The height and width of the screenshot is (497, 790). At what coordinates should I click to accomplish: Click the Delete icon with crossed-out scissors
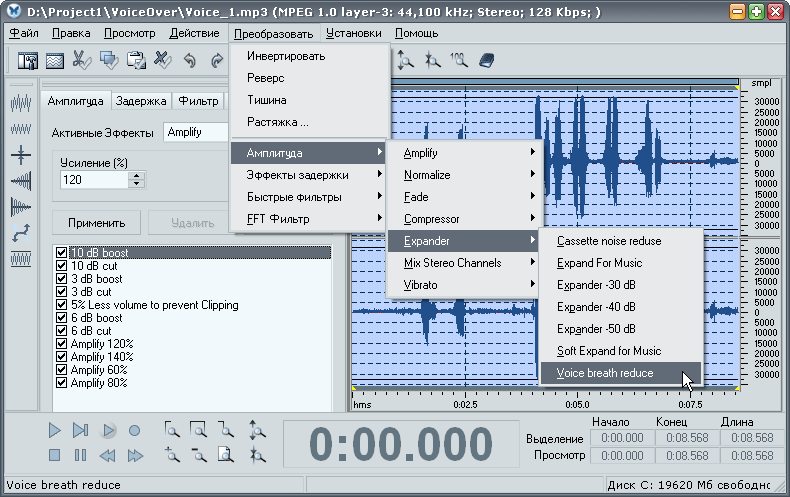point(163,60)
